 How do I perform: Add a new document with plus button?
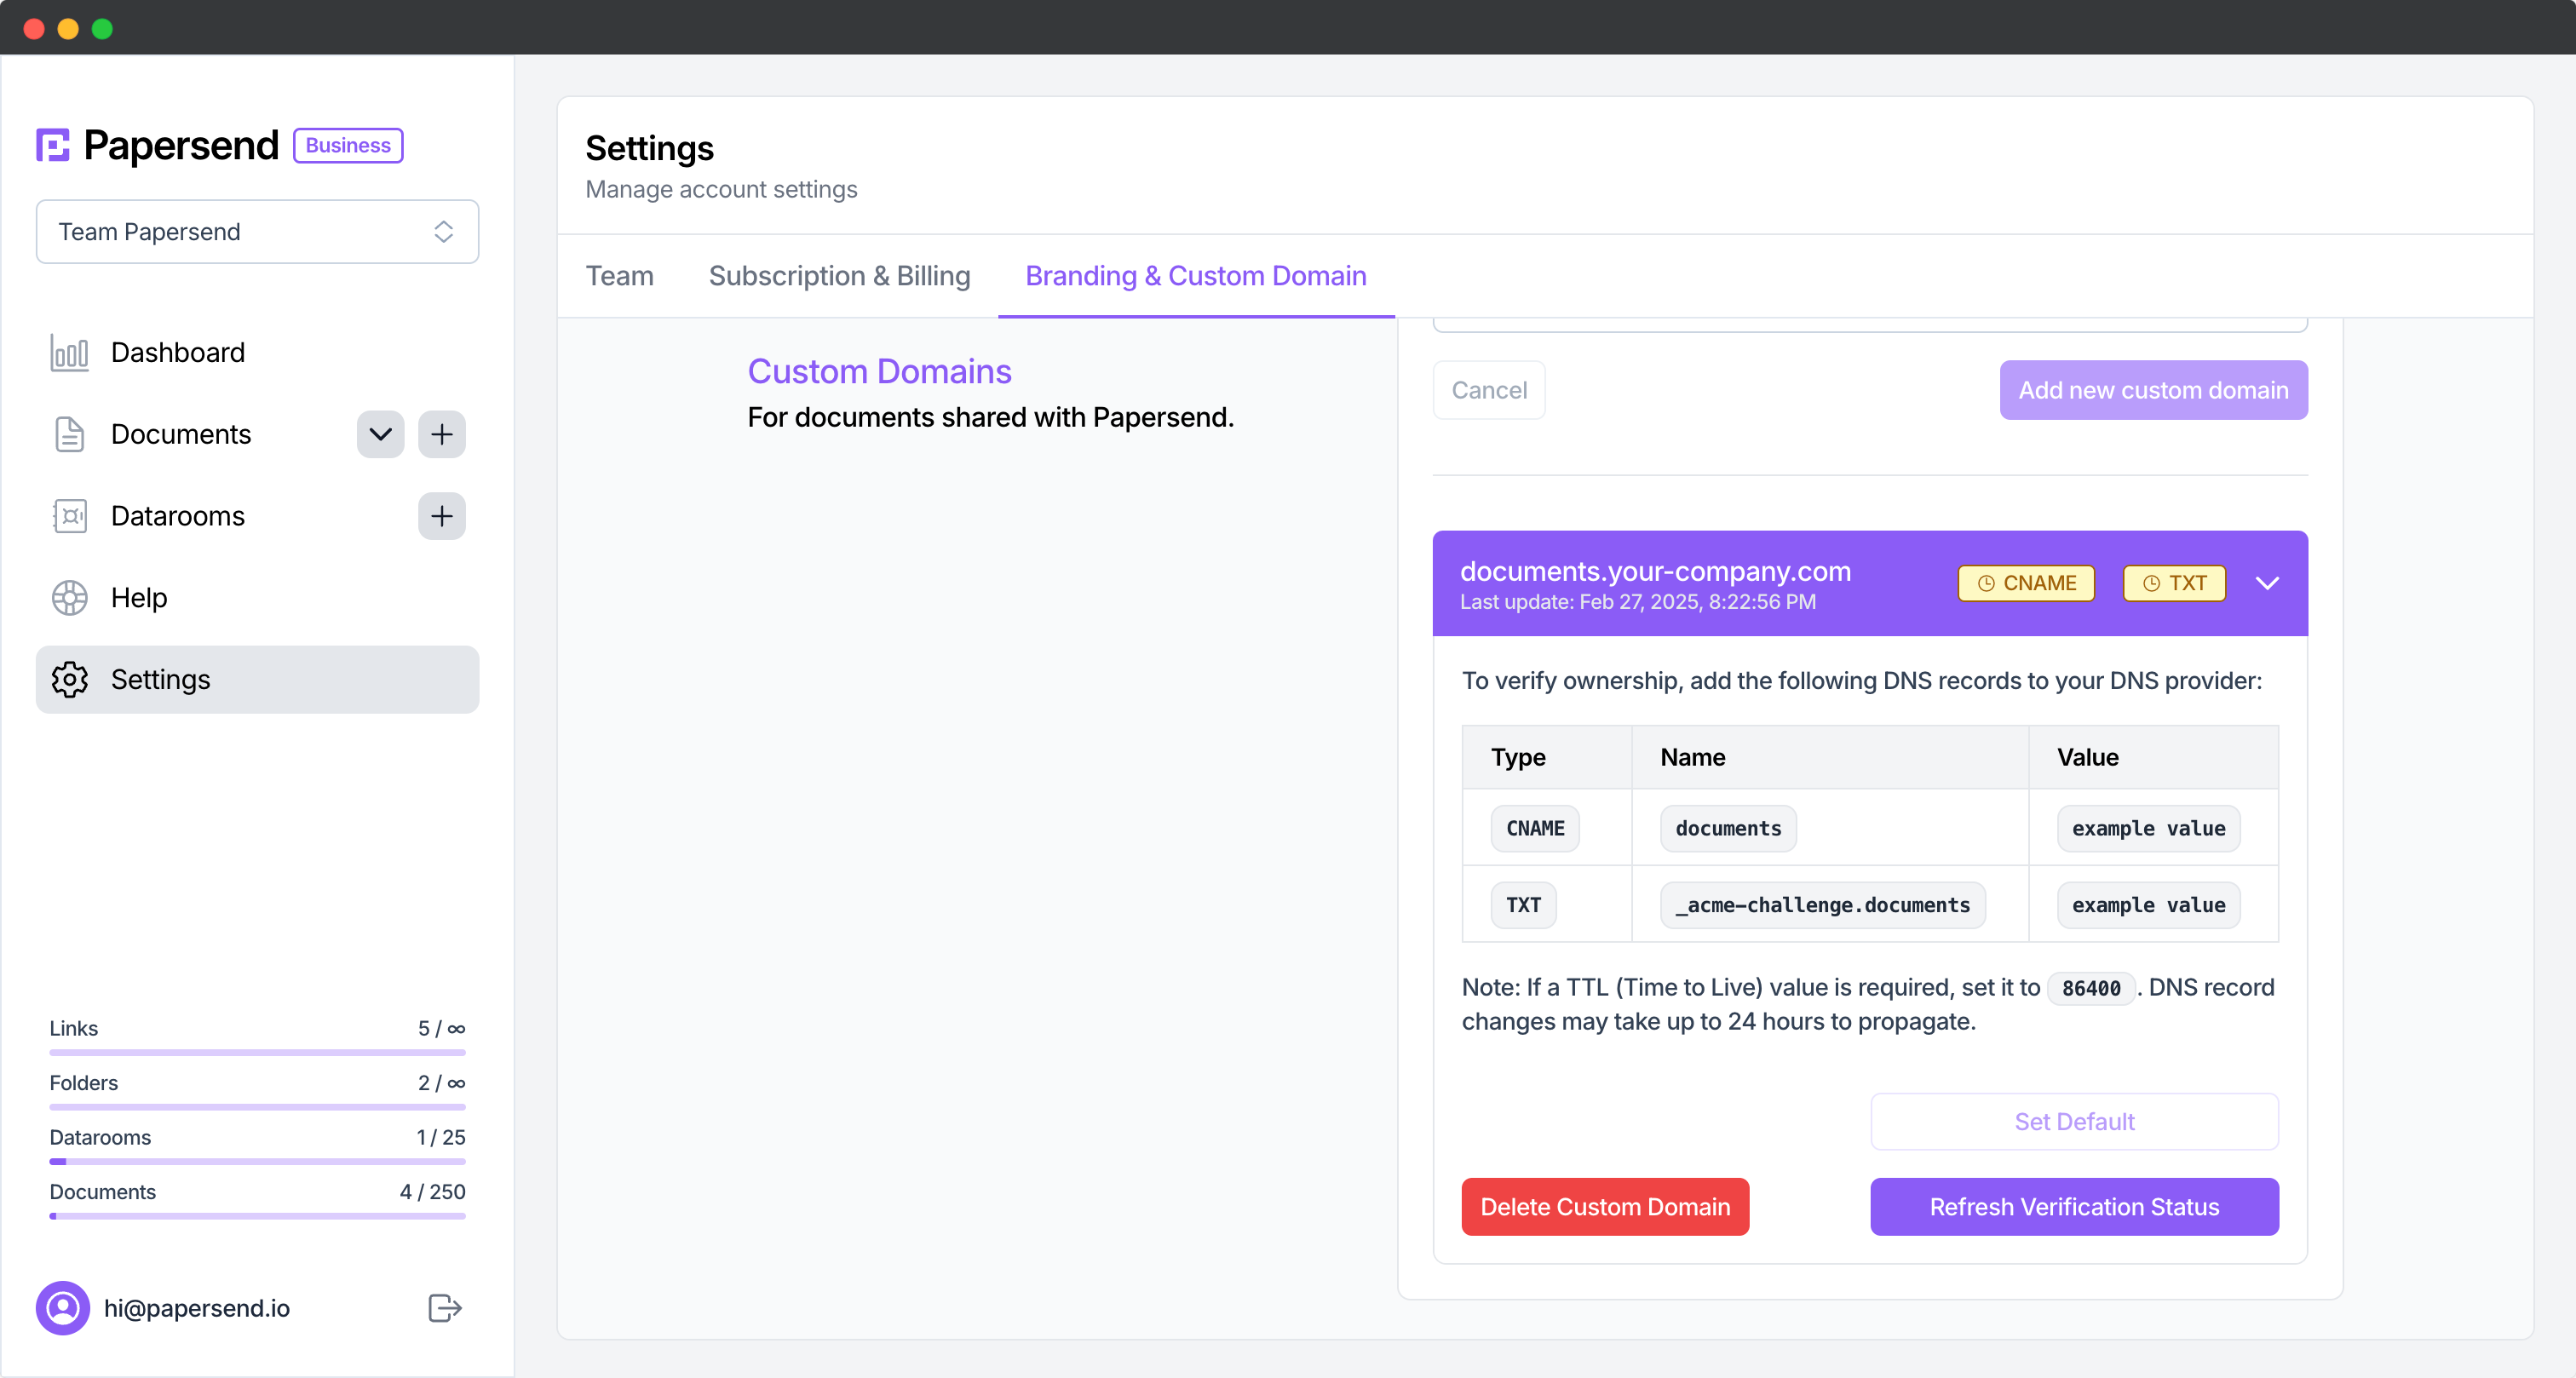pyautogui.click(x=441, y=434)
